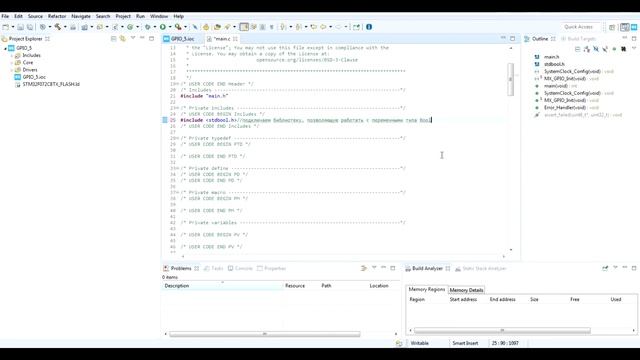The width and height of the screenshot is (640, 360).
Task: Click the Outline panel title icon
Action: [x=527, y=39]
